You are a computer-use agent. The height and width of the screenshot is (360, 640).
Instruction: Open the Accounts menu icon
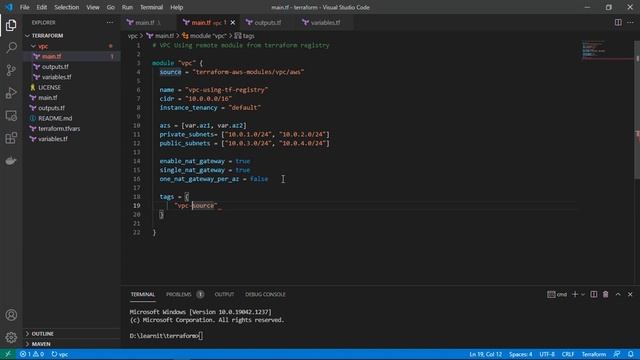coord(11,315)
